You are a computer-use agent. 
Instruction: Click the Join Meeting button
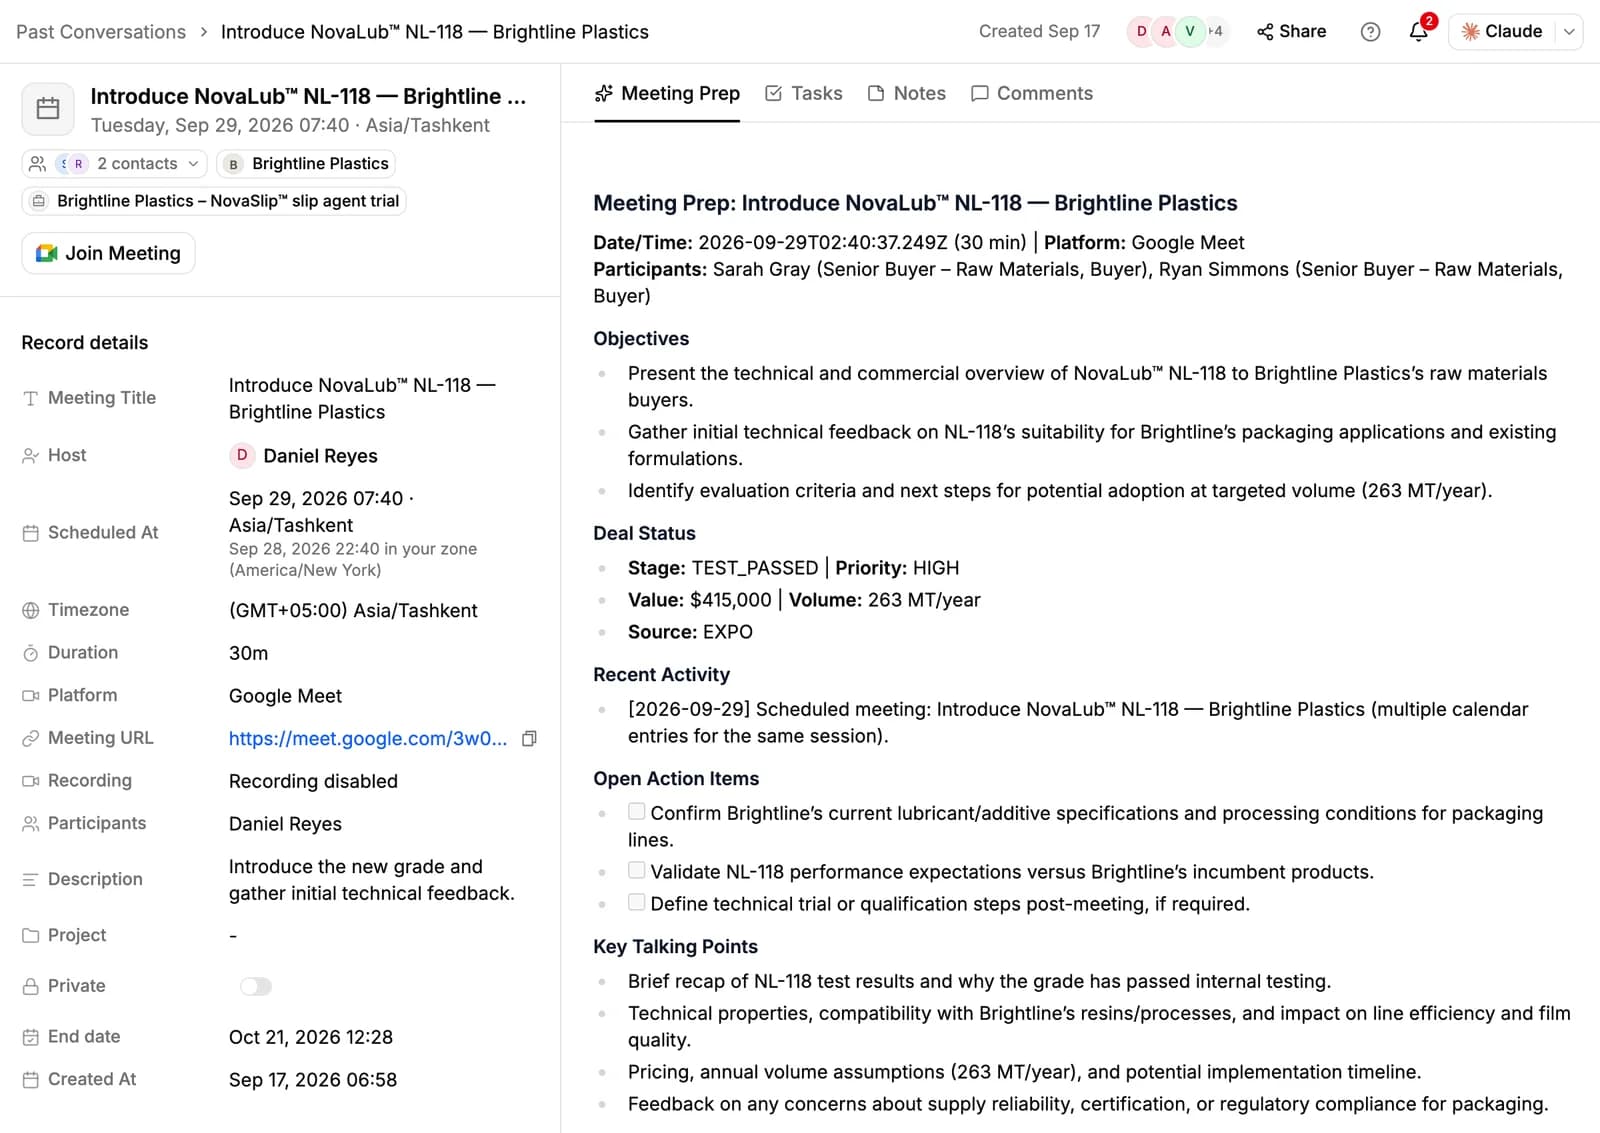click(108, 253)
